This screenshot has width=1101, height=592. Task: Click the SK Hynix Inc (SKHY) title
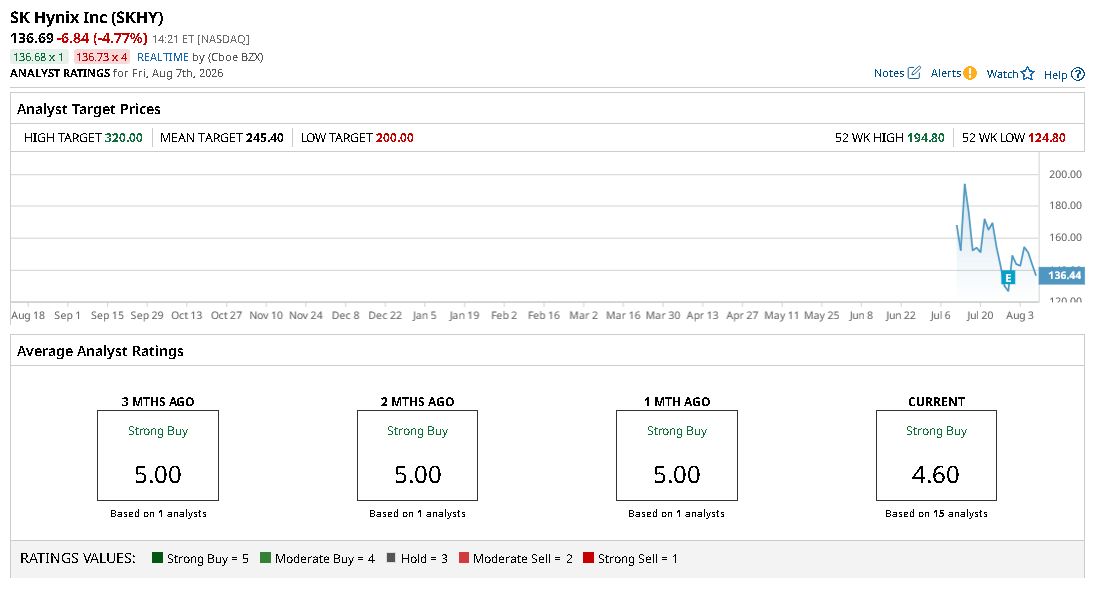(86, 18)
